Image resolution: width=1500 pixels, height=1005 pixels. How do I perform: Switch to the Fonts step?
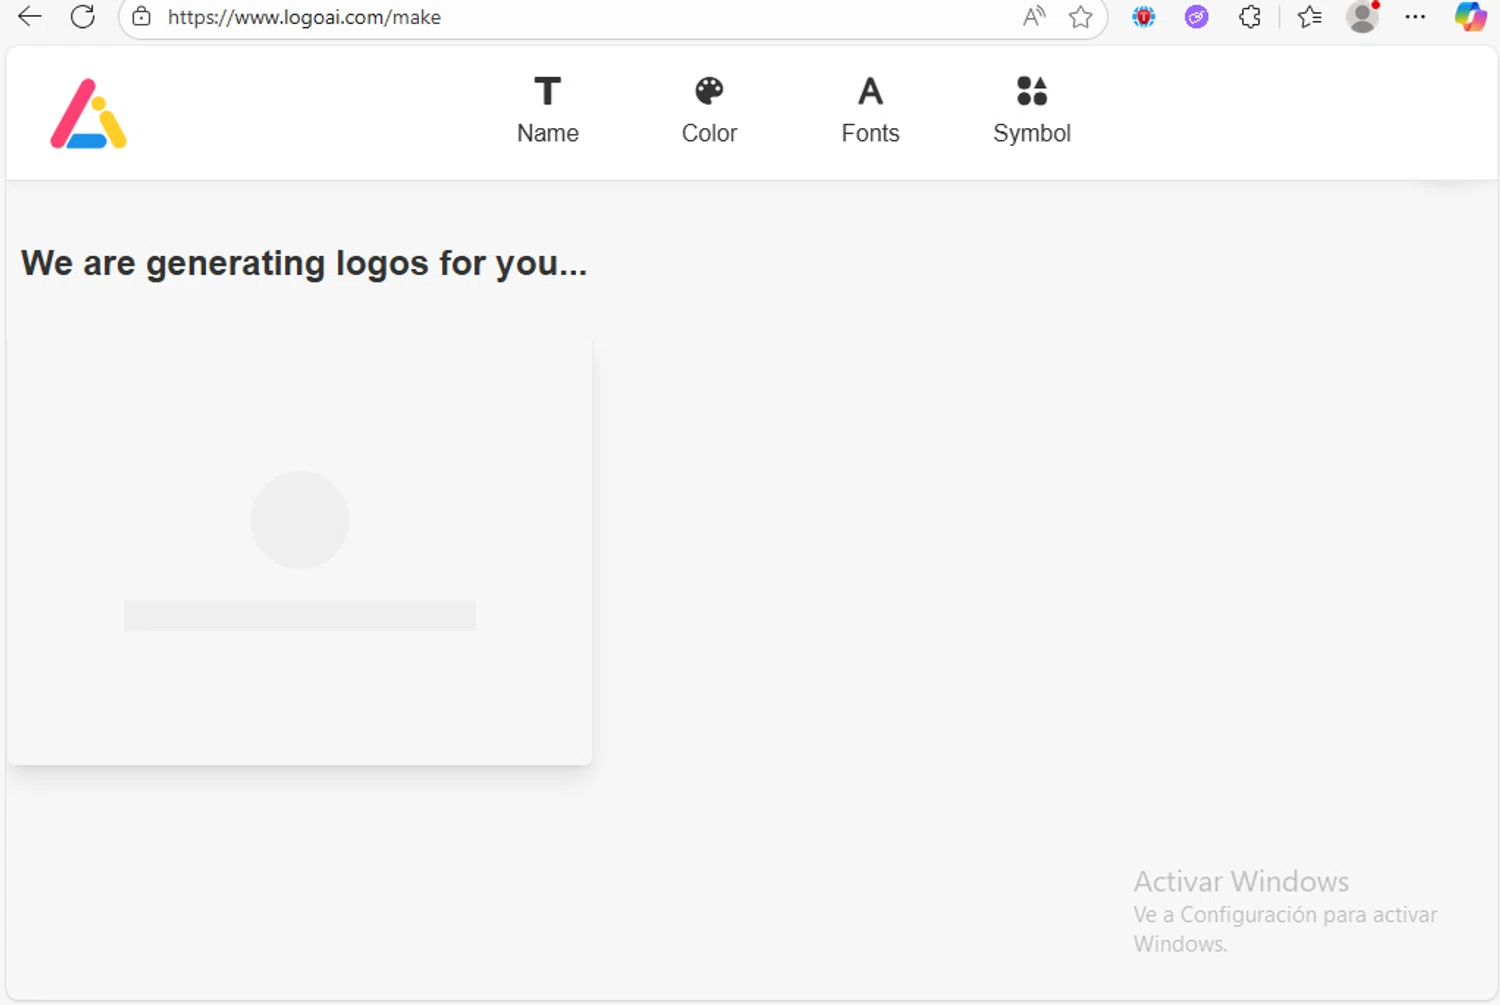(x=870, y=111)
